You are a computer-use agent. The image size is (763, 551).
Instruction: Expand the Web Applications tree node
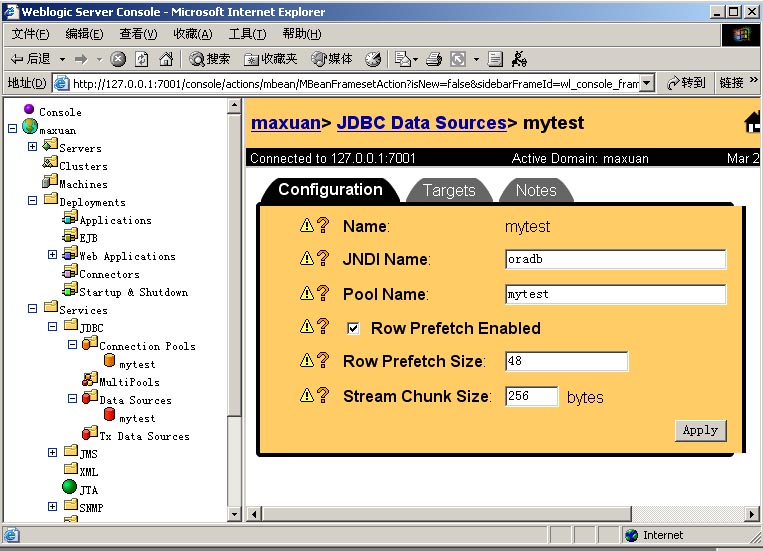coord(53,255)
